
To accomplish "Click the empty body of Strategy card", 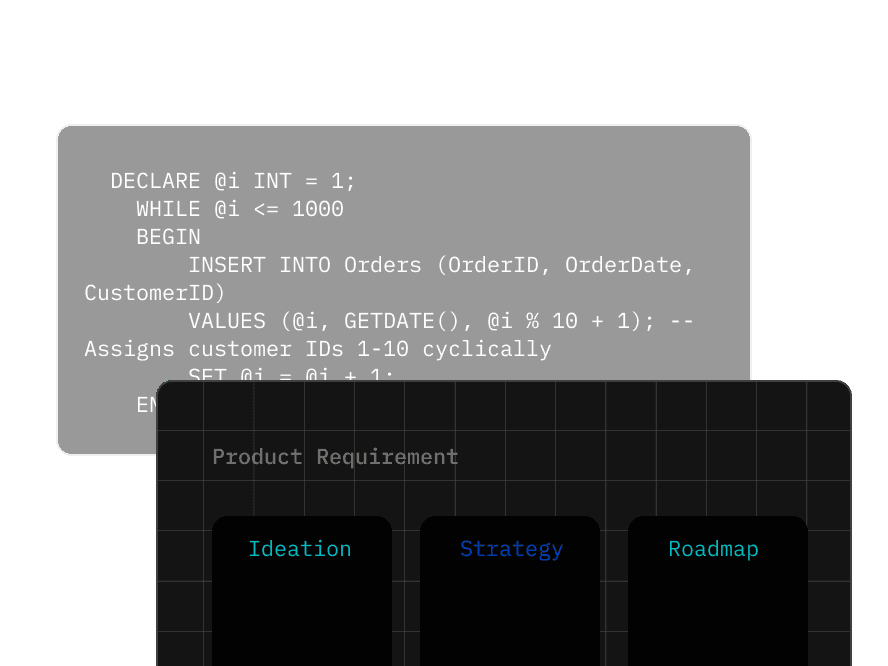I will (510, 615).
